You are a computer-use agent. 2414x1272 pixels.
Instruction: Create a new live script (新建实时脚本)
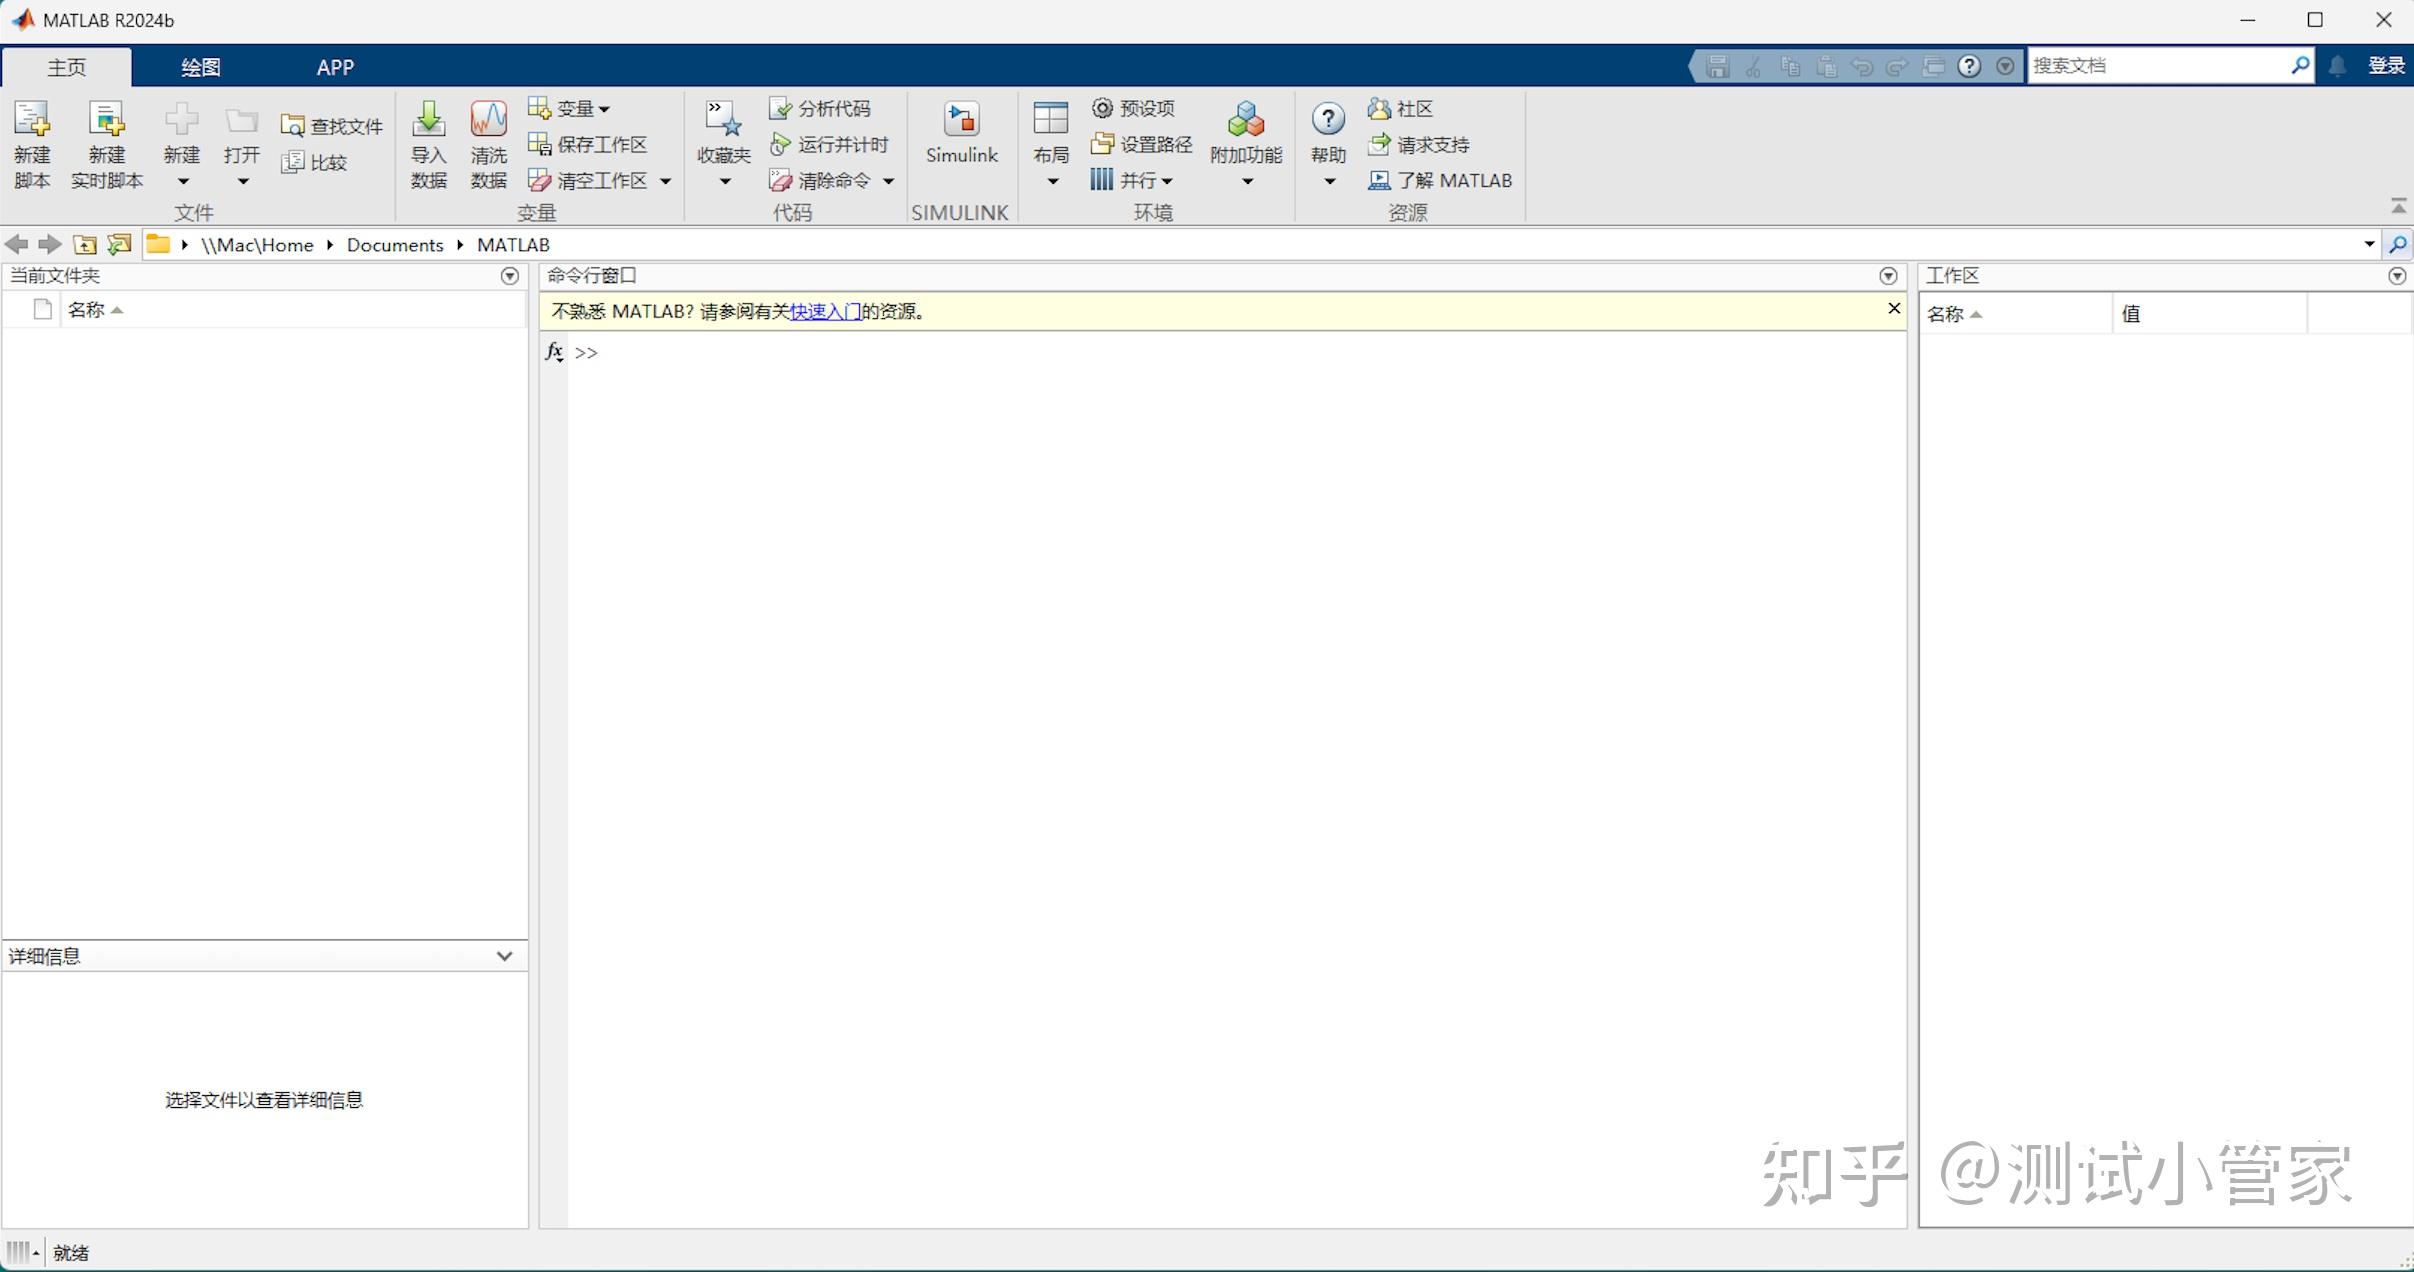(x=106, y=143)
